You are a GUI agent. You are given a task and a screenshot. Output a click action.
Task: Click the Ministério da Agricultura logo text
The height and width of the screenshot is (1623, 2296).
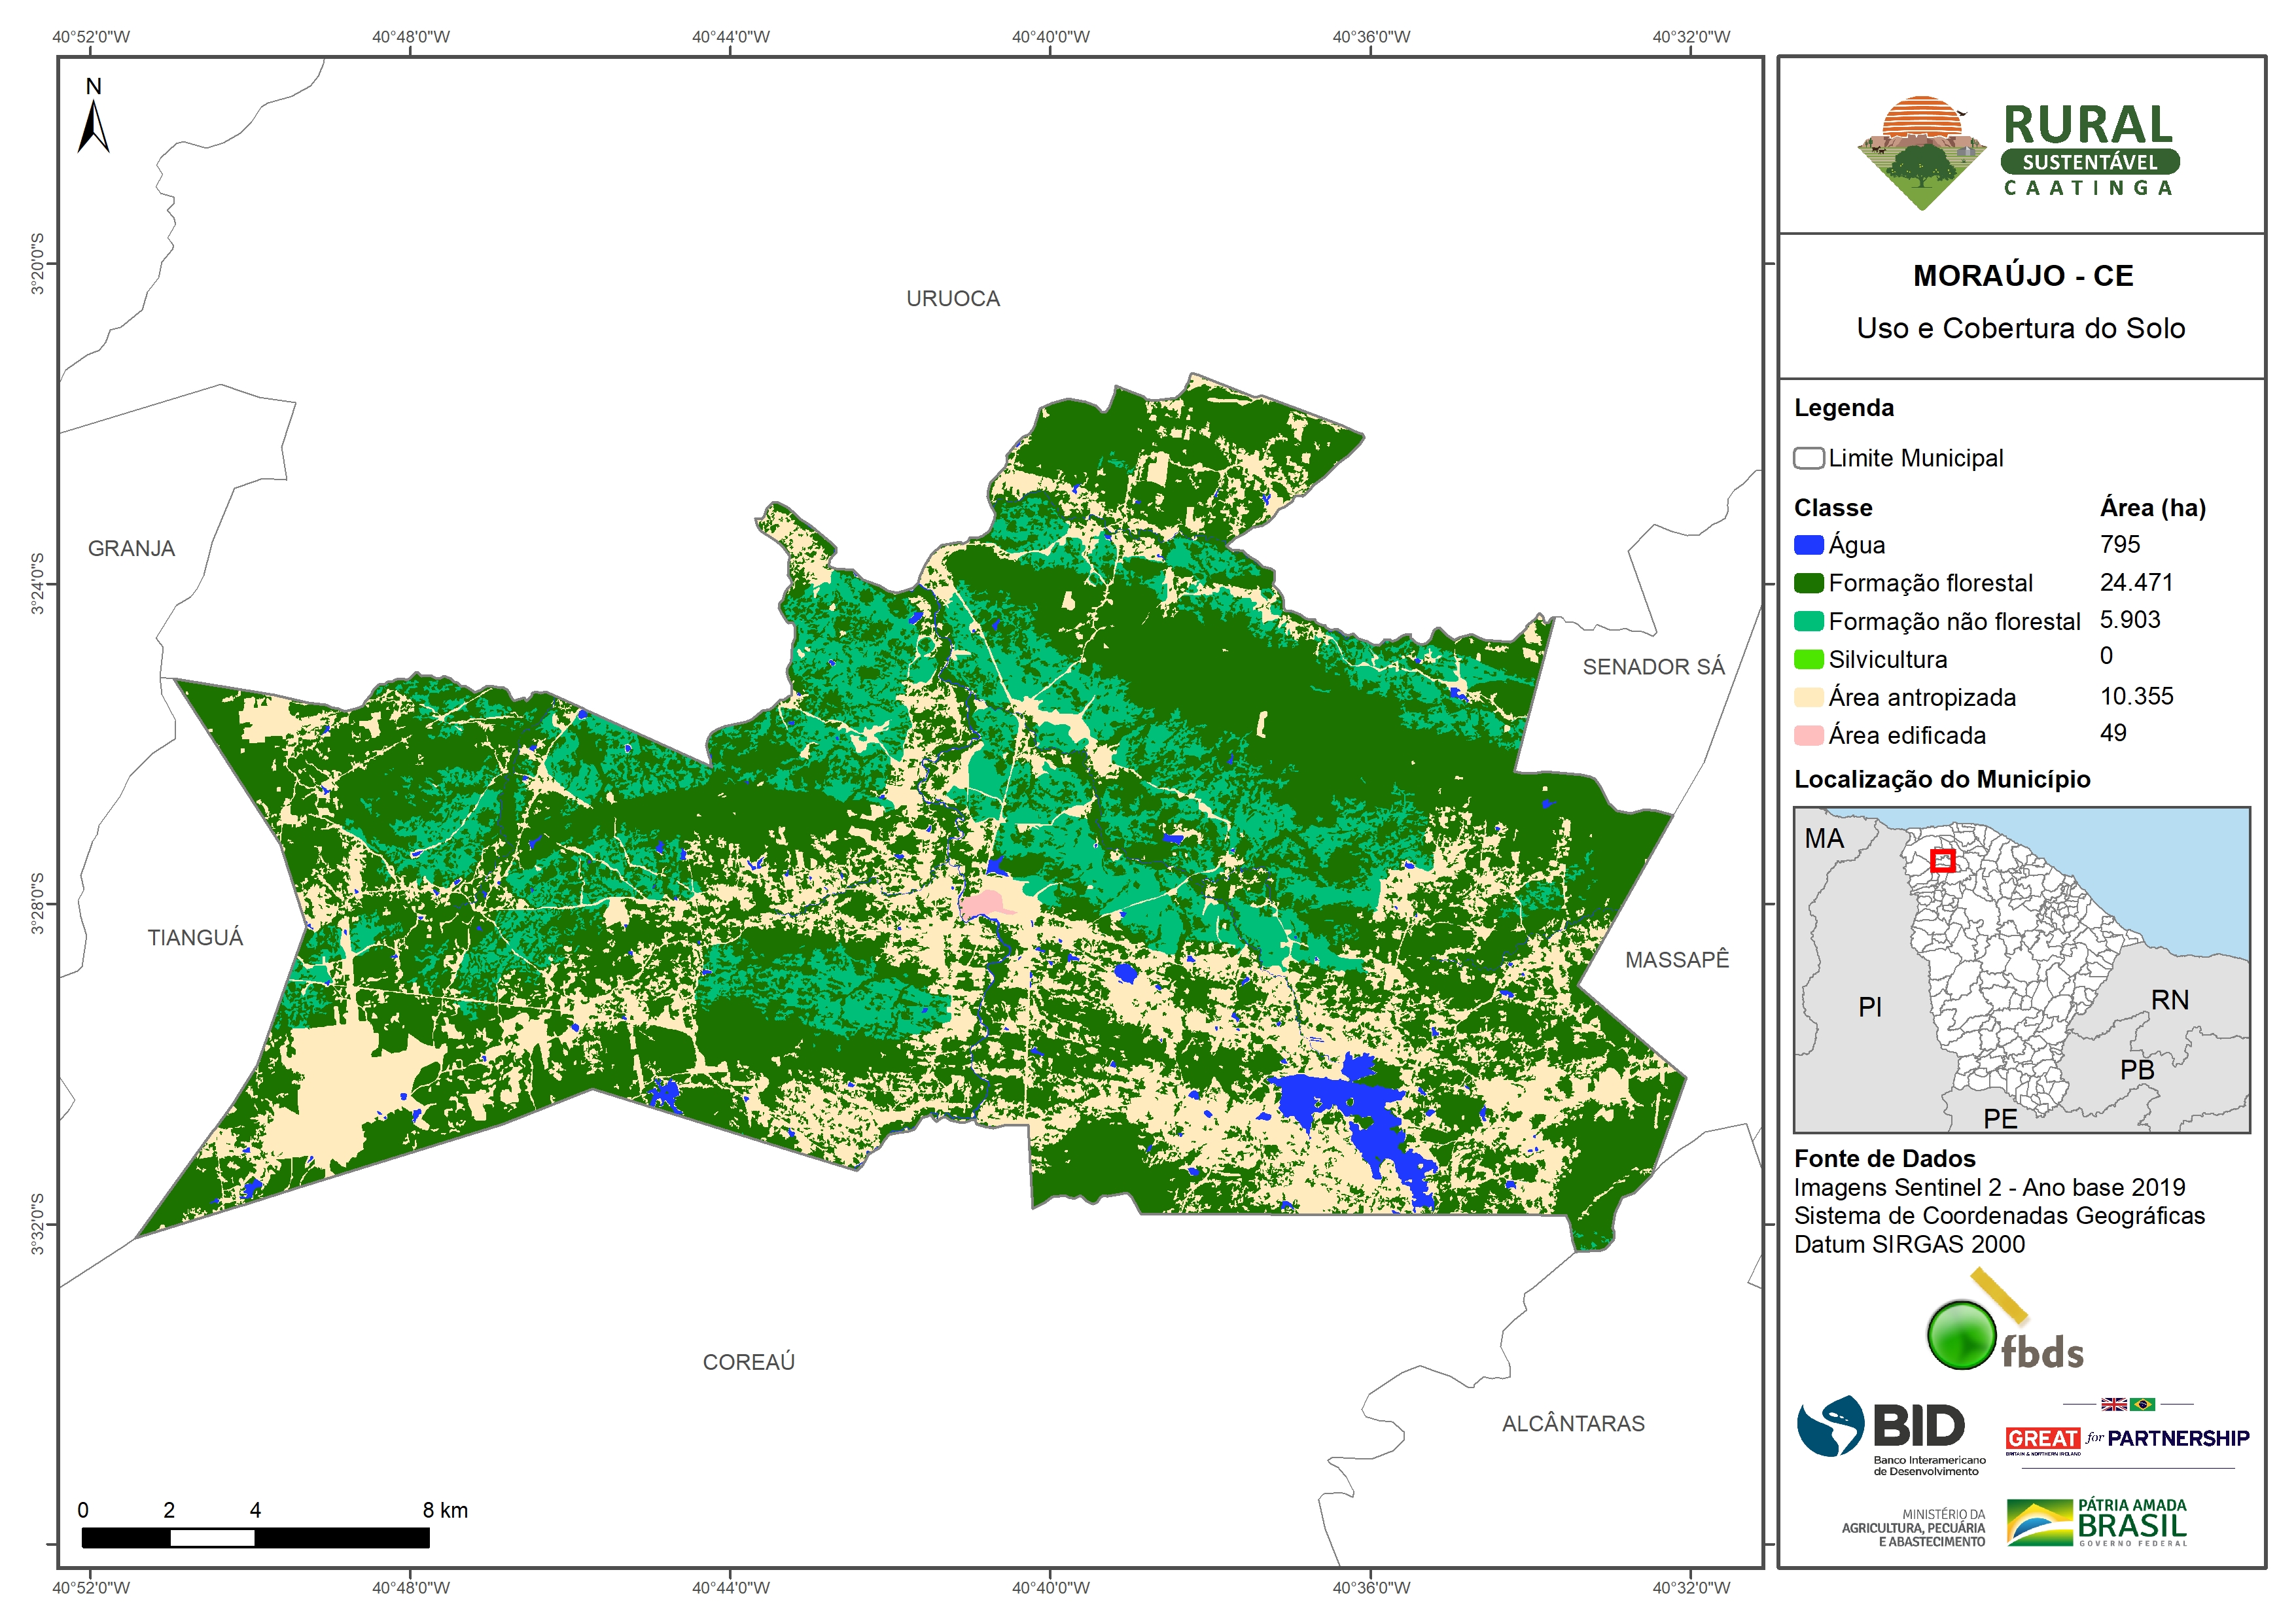click(x=1913, y=1527)
